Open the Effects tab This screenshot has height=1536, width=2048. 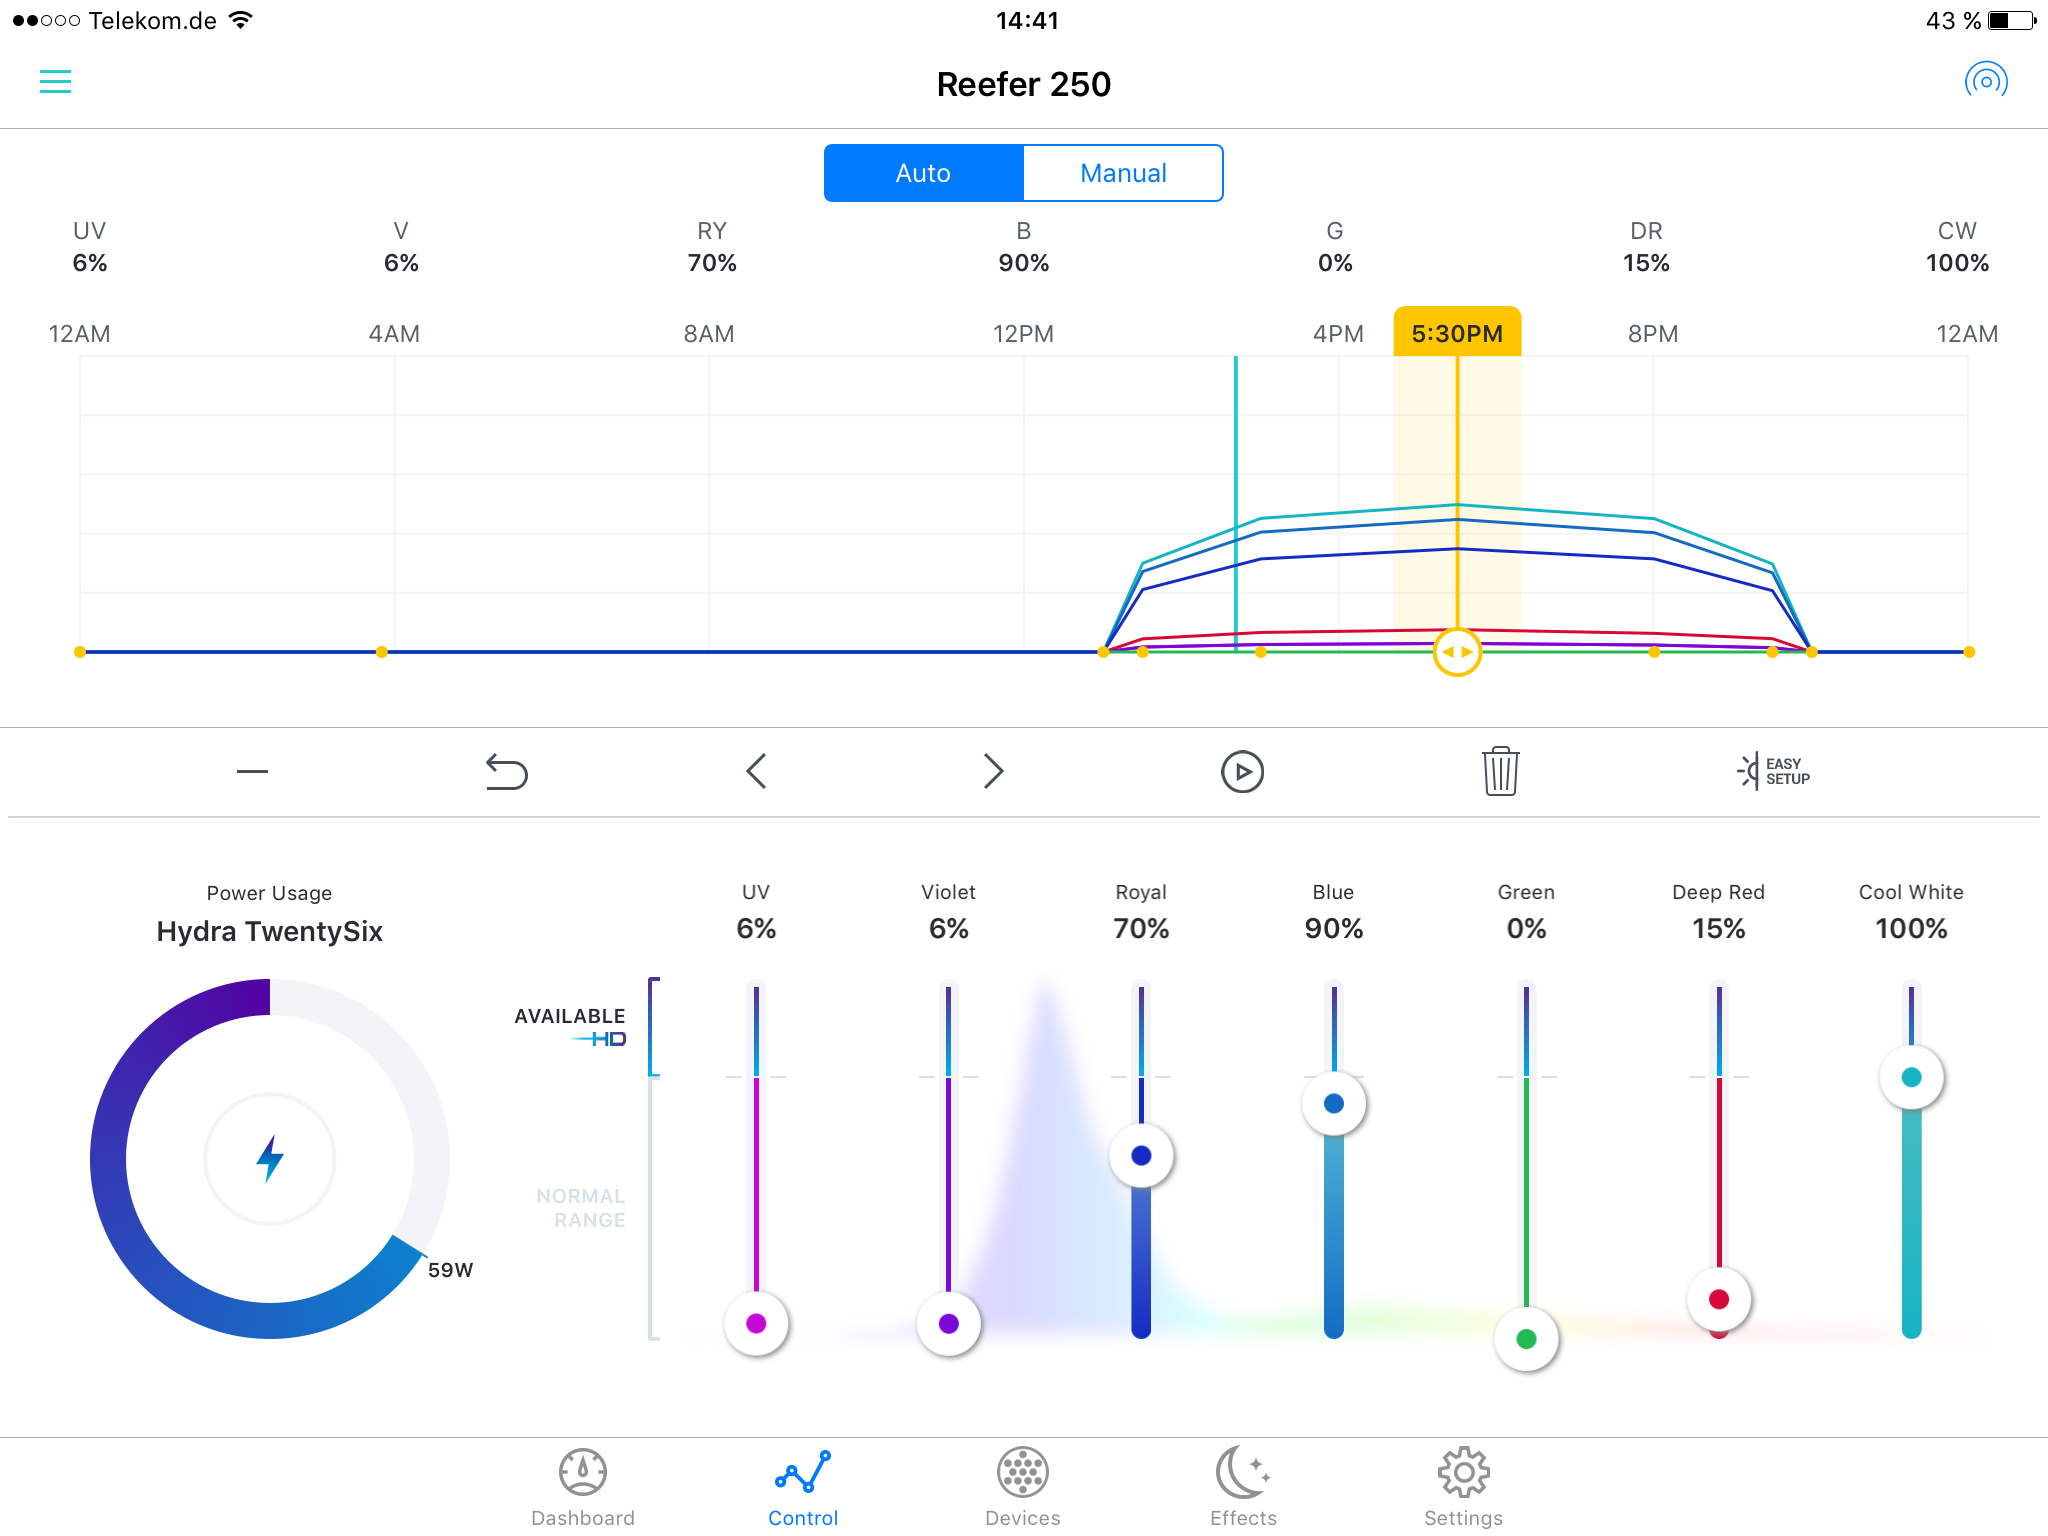tap(1243, 1487)
